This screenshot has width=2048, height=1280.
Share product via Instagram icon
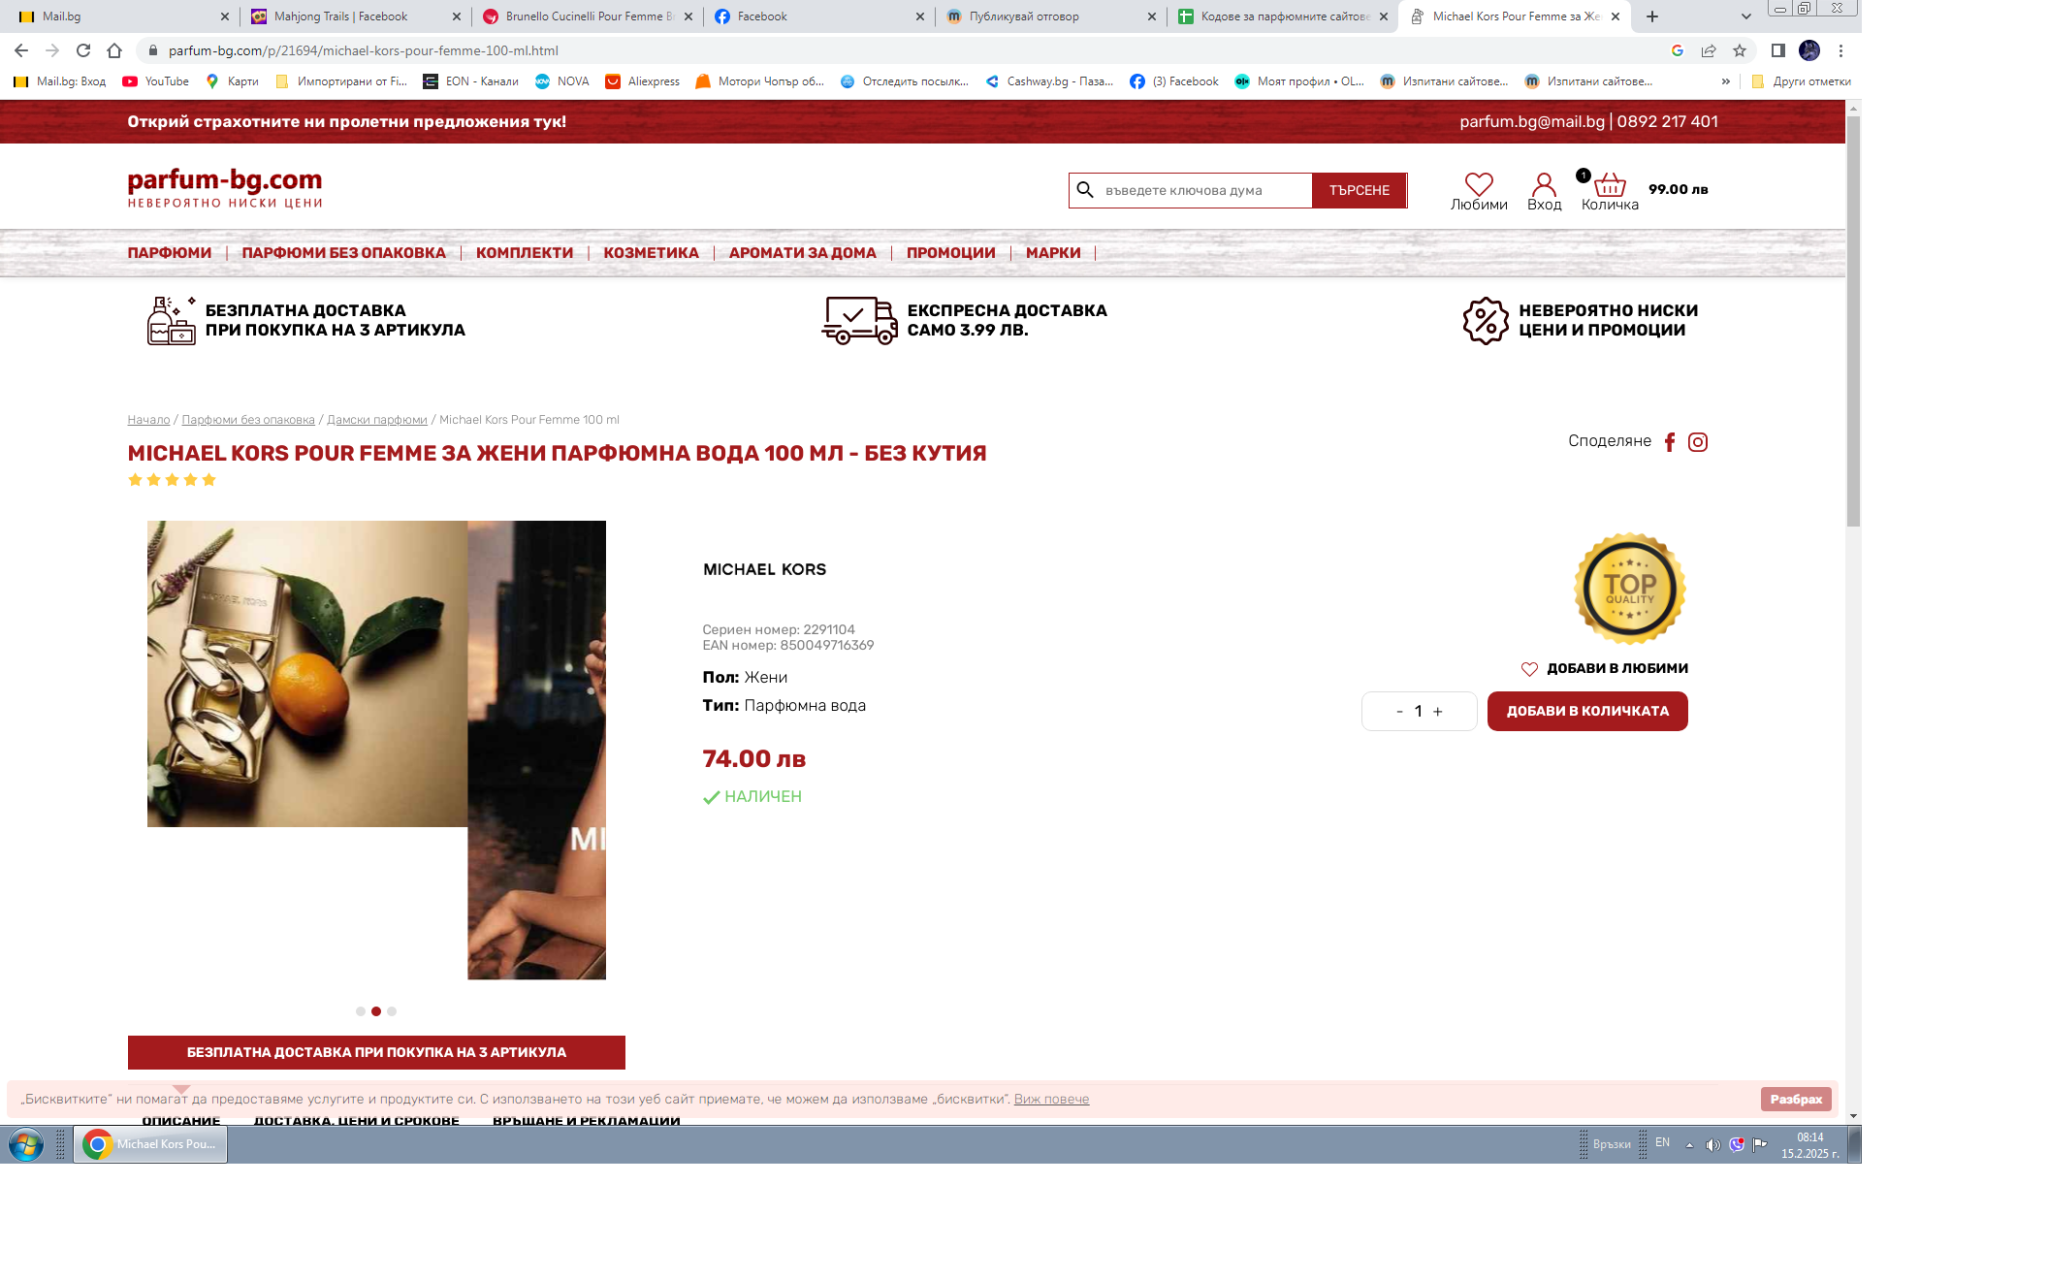click(x=1697, y=442)
